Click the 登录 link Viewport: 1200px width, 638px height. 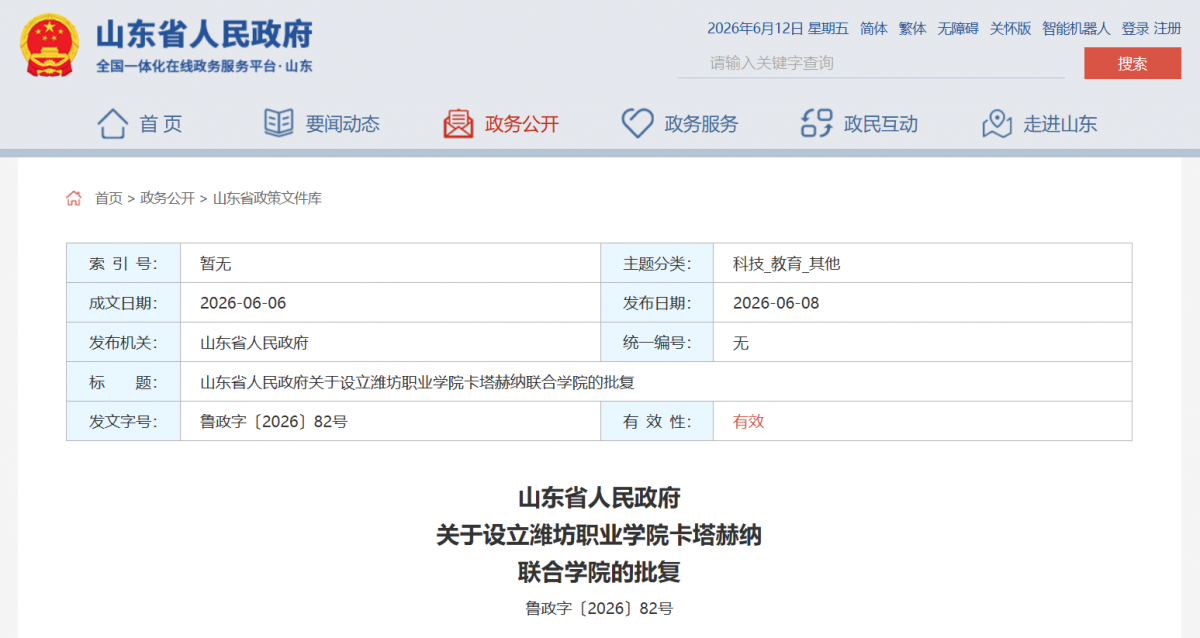(x=1135, y=28)
